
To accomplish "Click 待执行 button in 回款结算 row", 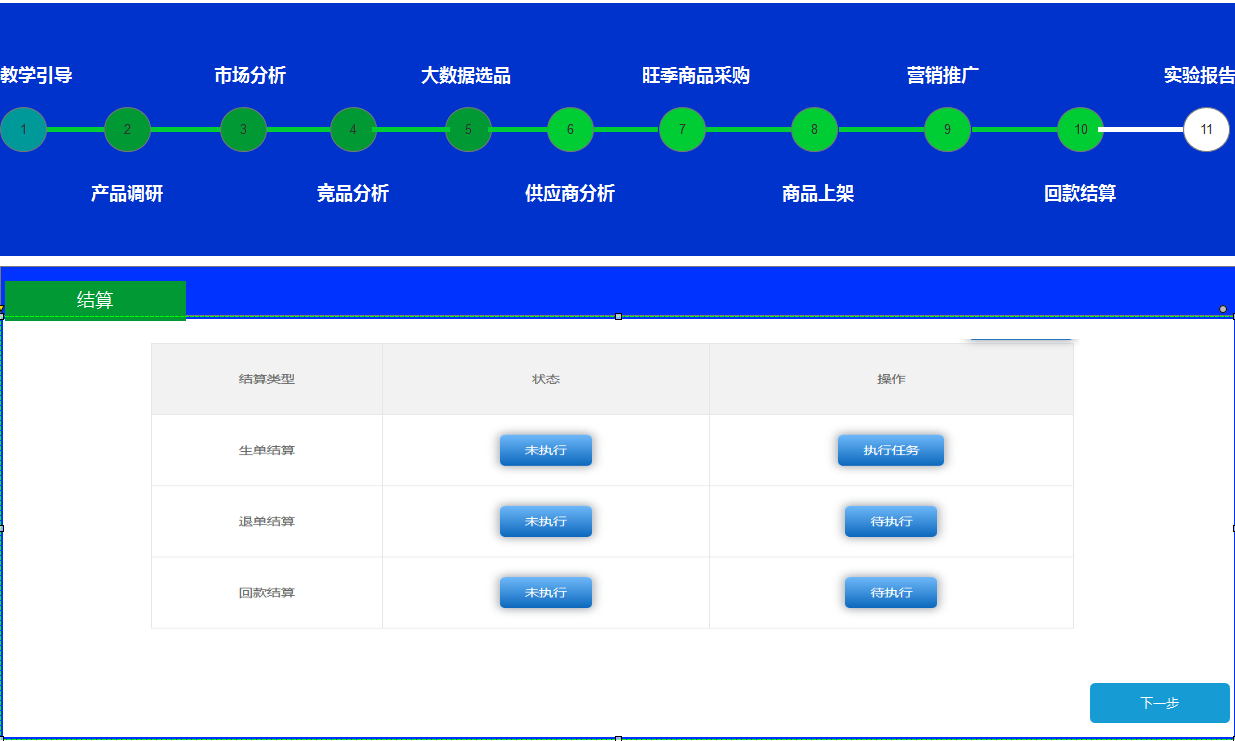I will click(890, 592).
